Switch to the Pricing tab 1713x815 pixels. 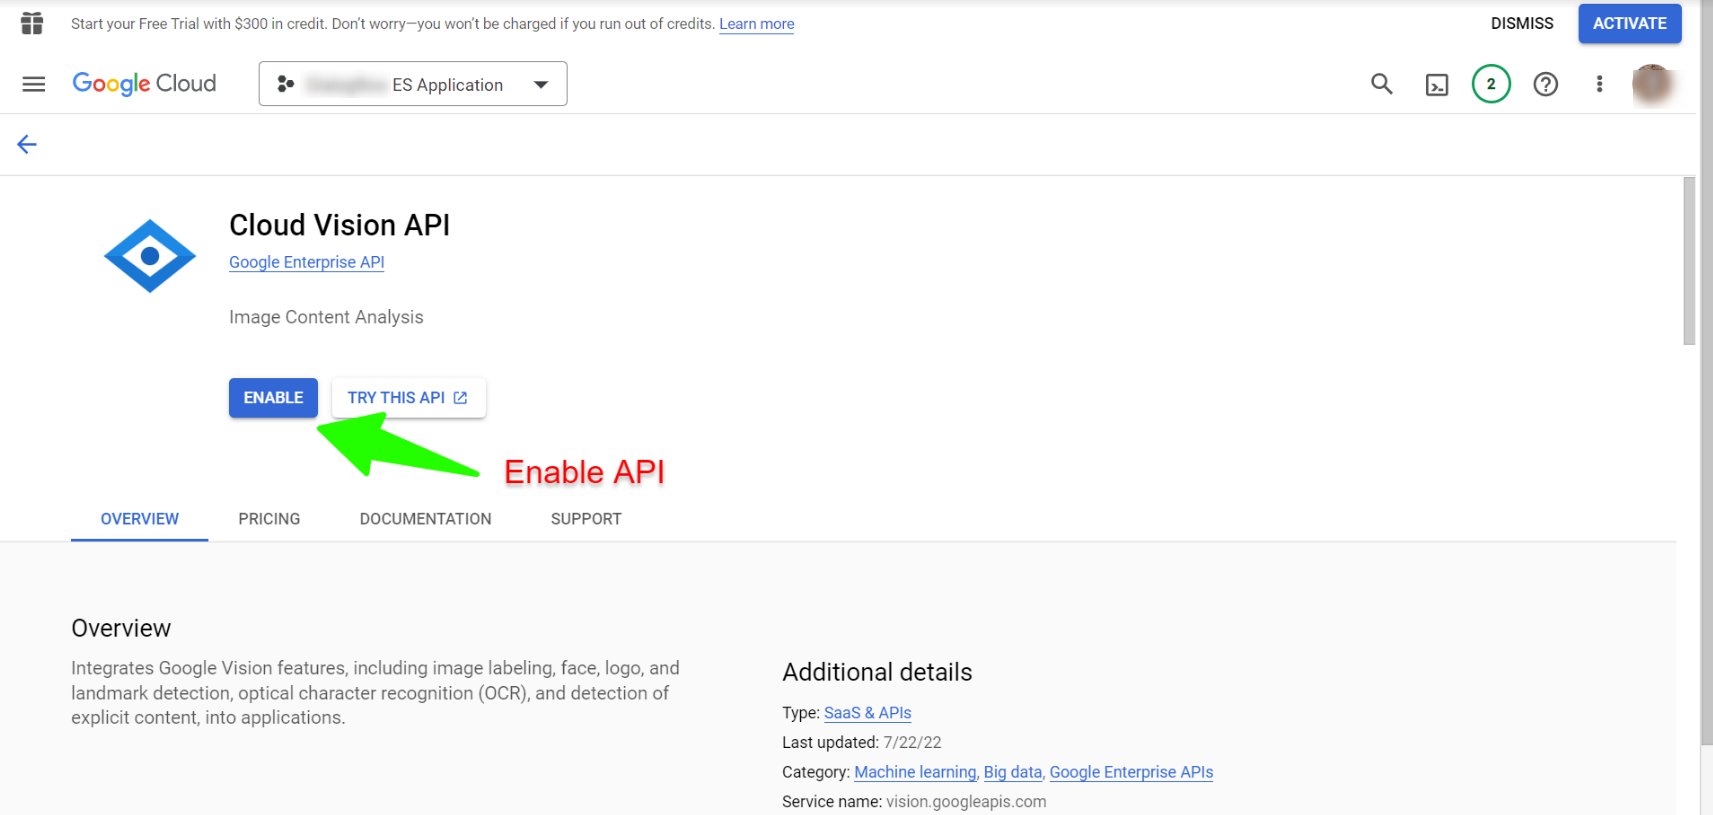pos(269,519)
